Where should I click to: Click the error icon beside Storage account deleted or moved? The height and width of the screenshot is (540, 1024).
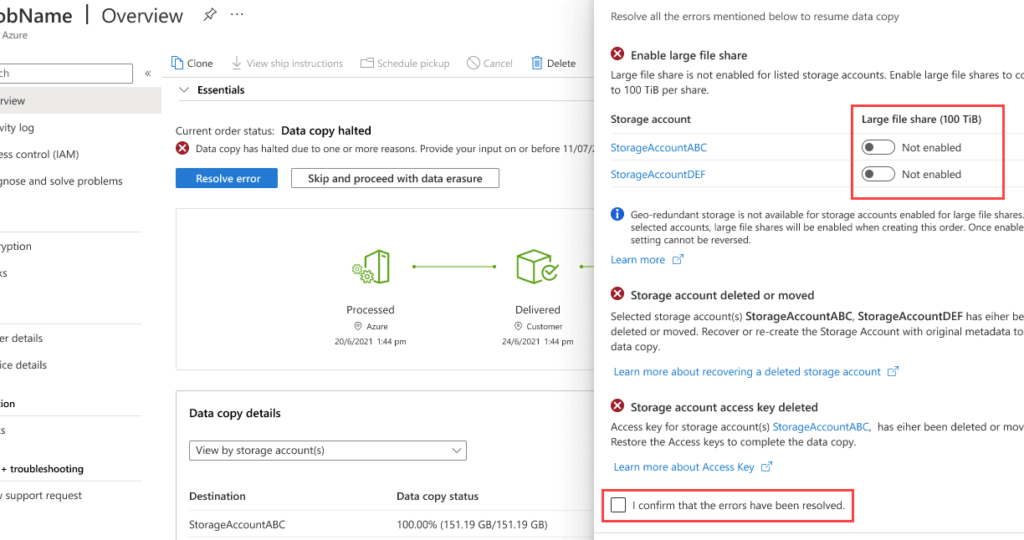coord(617,294)
